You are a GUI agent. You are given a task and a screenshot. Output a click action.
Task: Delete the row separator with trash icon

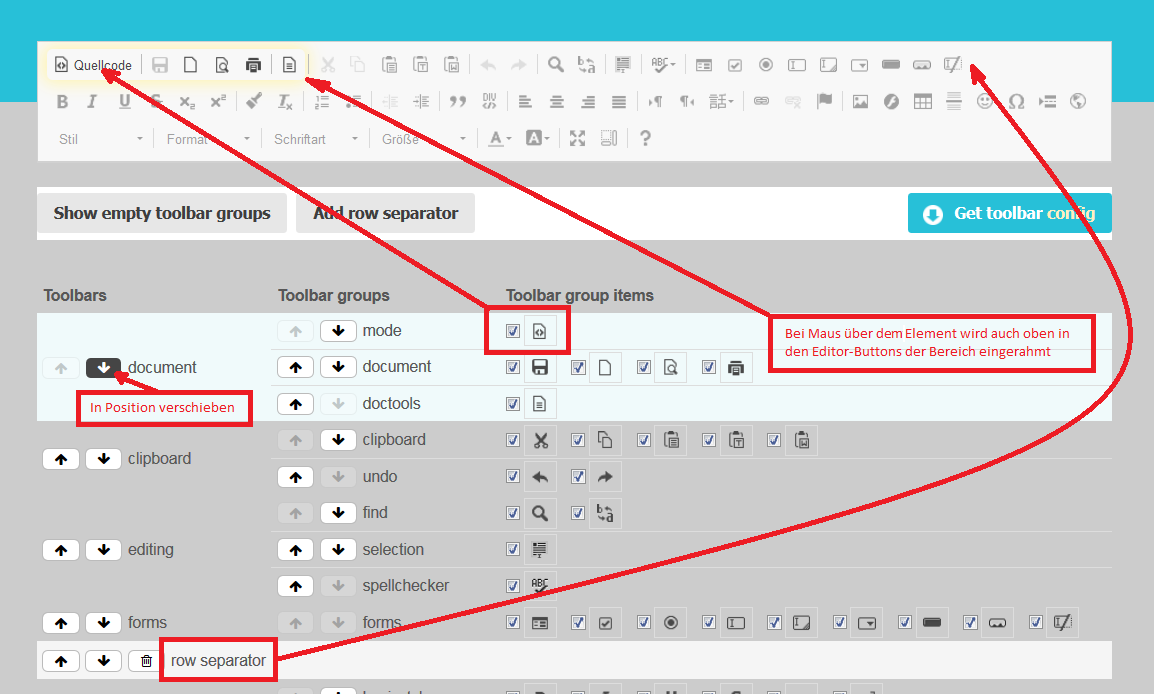click(x=146, y=661)
